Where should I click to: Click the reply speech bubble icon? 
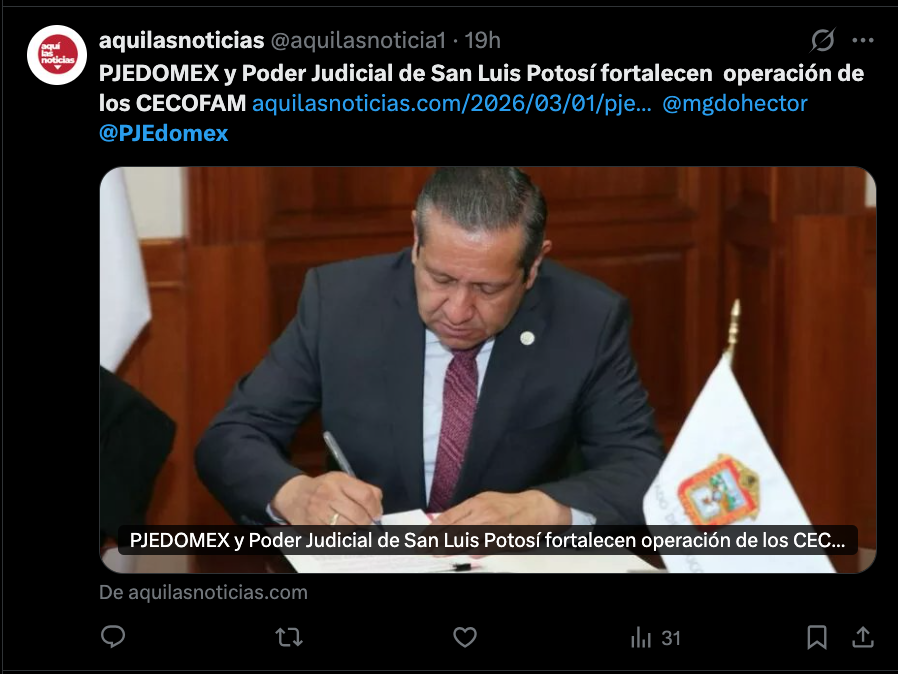pyautogui.click(x=113, y=637)
